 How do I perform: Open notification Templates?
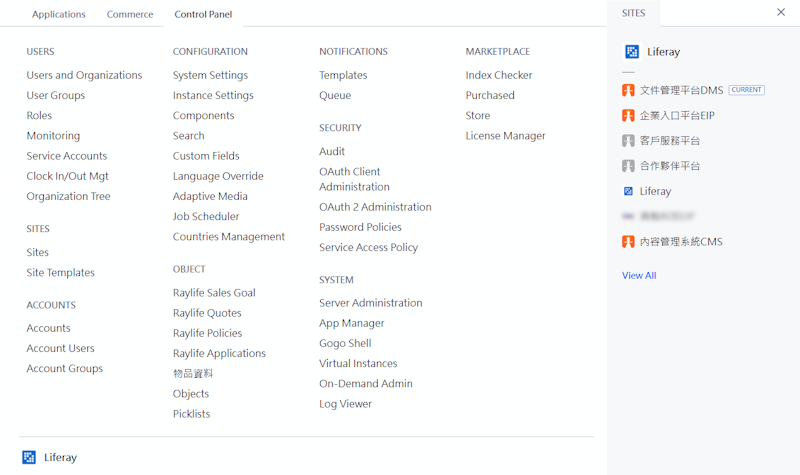pyautogui.click(x=343, y=75)
